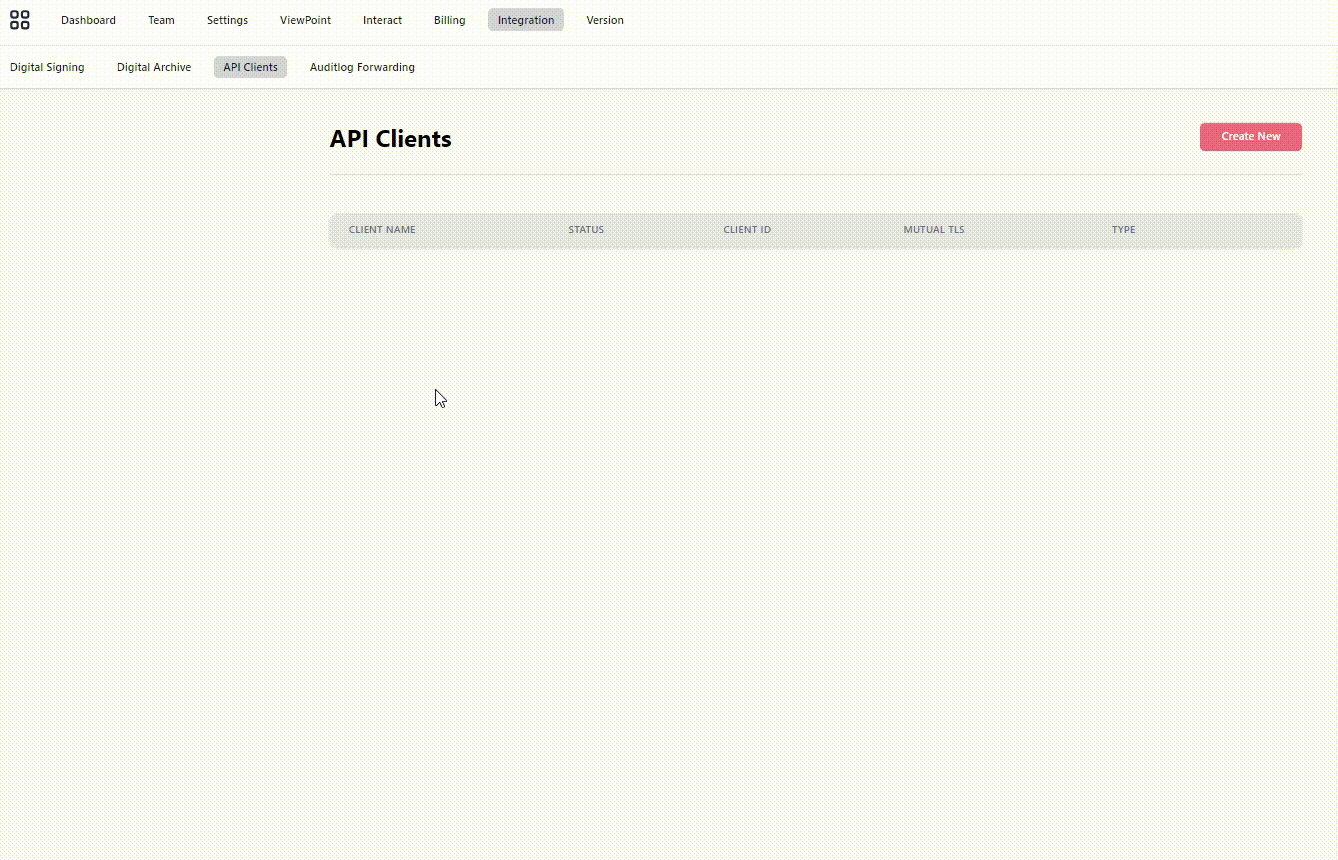Open the Auditlog Forwarding tab
This screenshot has width=1338, height=860.
[x=362, y=67]
